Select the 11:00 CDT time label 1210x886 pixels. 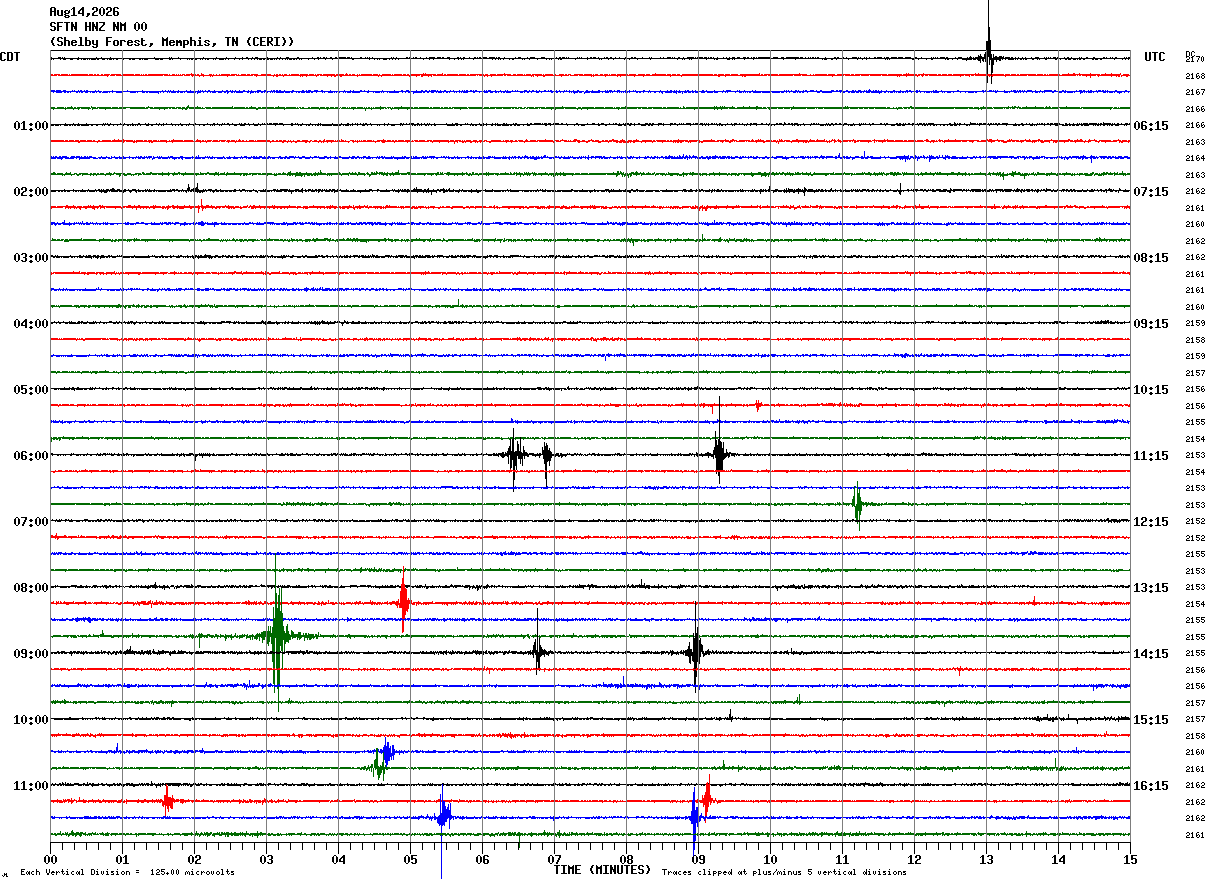[x=31, y=786]
